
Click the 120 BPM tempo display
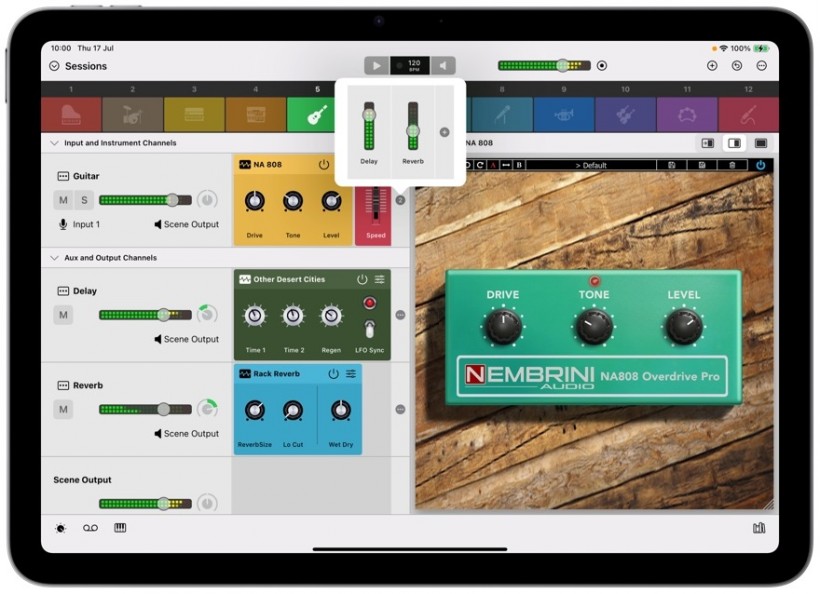[x=410, y=66]
